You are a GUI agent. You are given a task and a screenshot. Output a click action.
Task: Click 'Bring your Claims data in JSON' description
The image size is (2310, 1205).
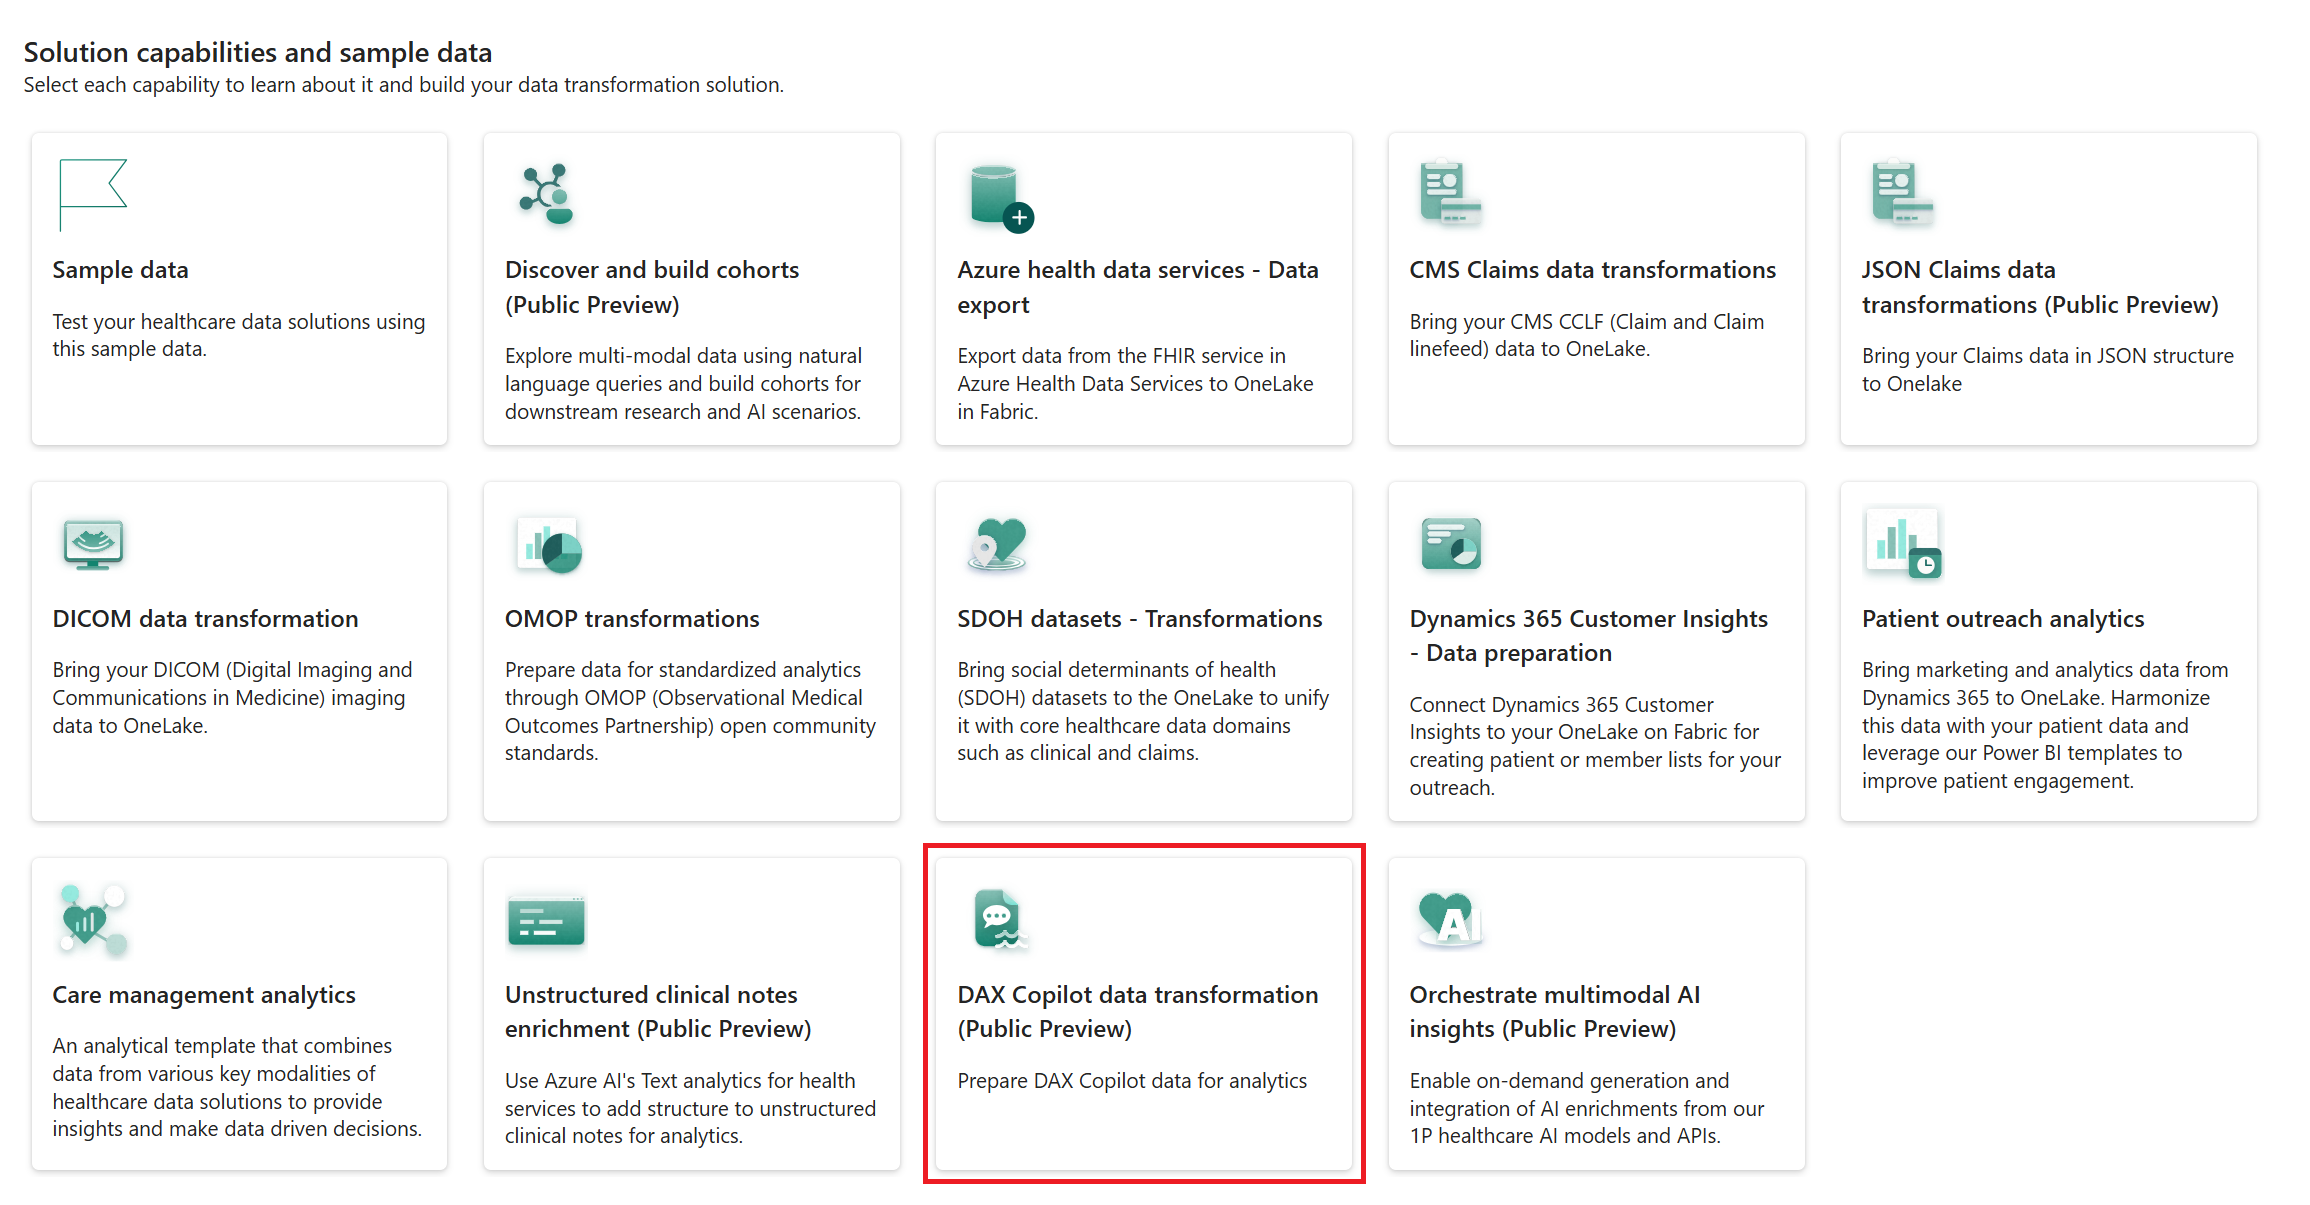[2048, 370]
